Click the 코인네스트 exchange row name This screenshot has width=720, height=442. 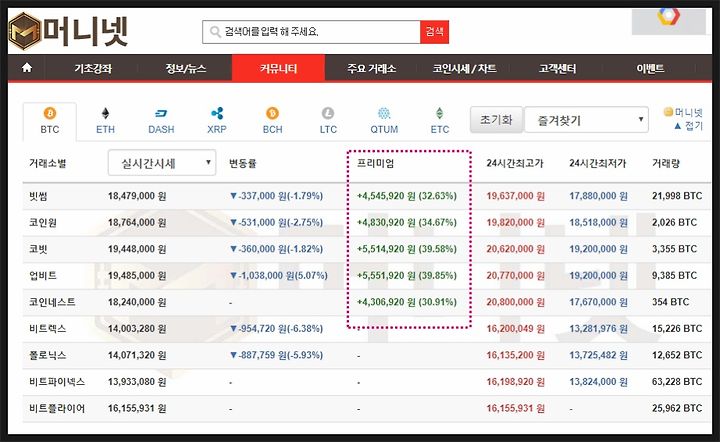coord(52,302)
